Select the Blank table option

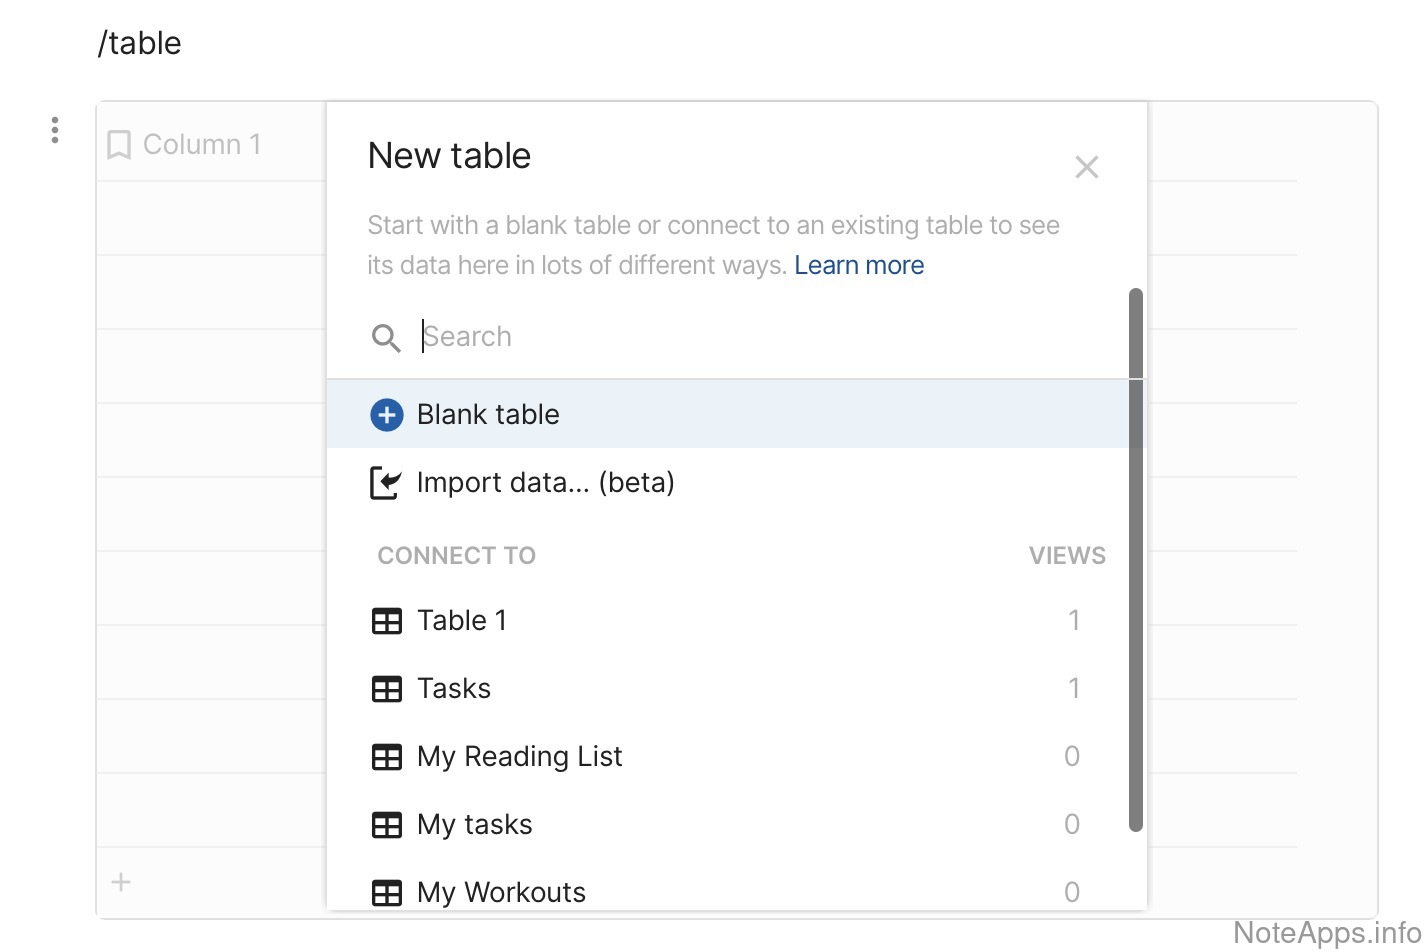coord(488,414)
